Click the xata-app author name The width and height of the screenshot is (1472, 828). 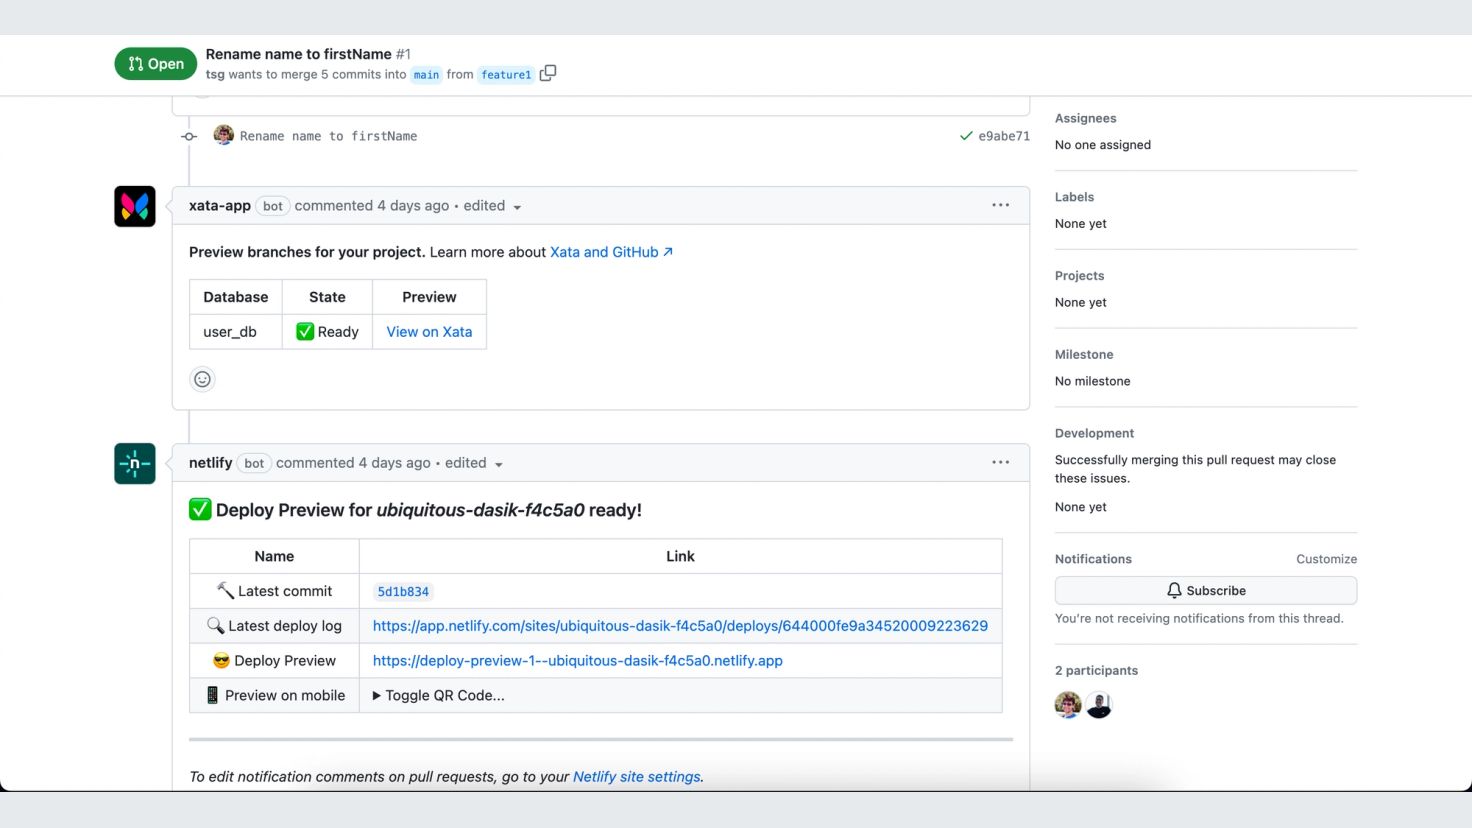220,206
